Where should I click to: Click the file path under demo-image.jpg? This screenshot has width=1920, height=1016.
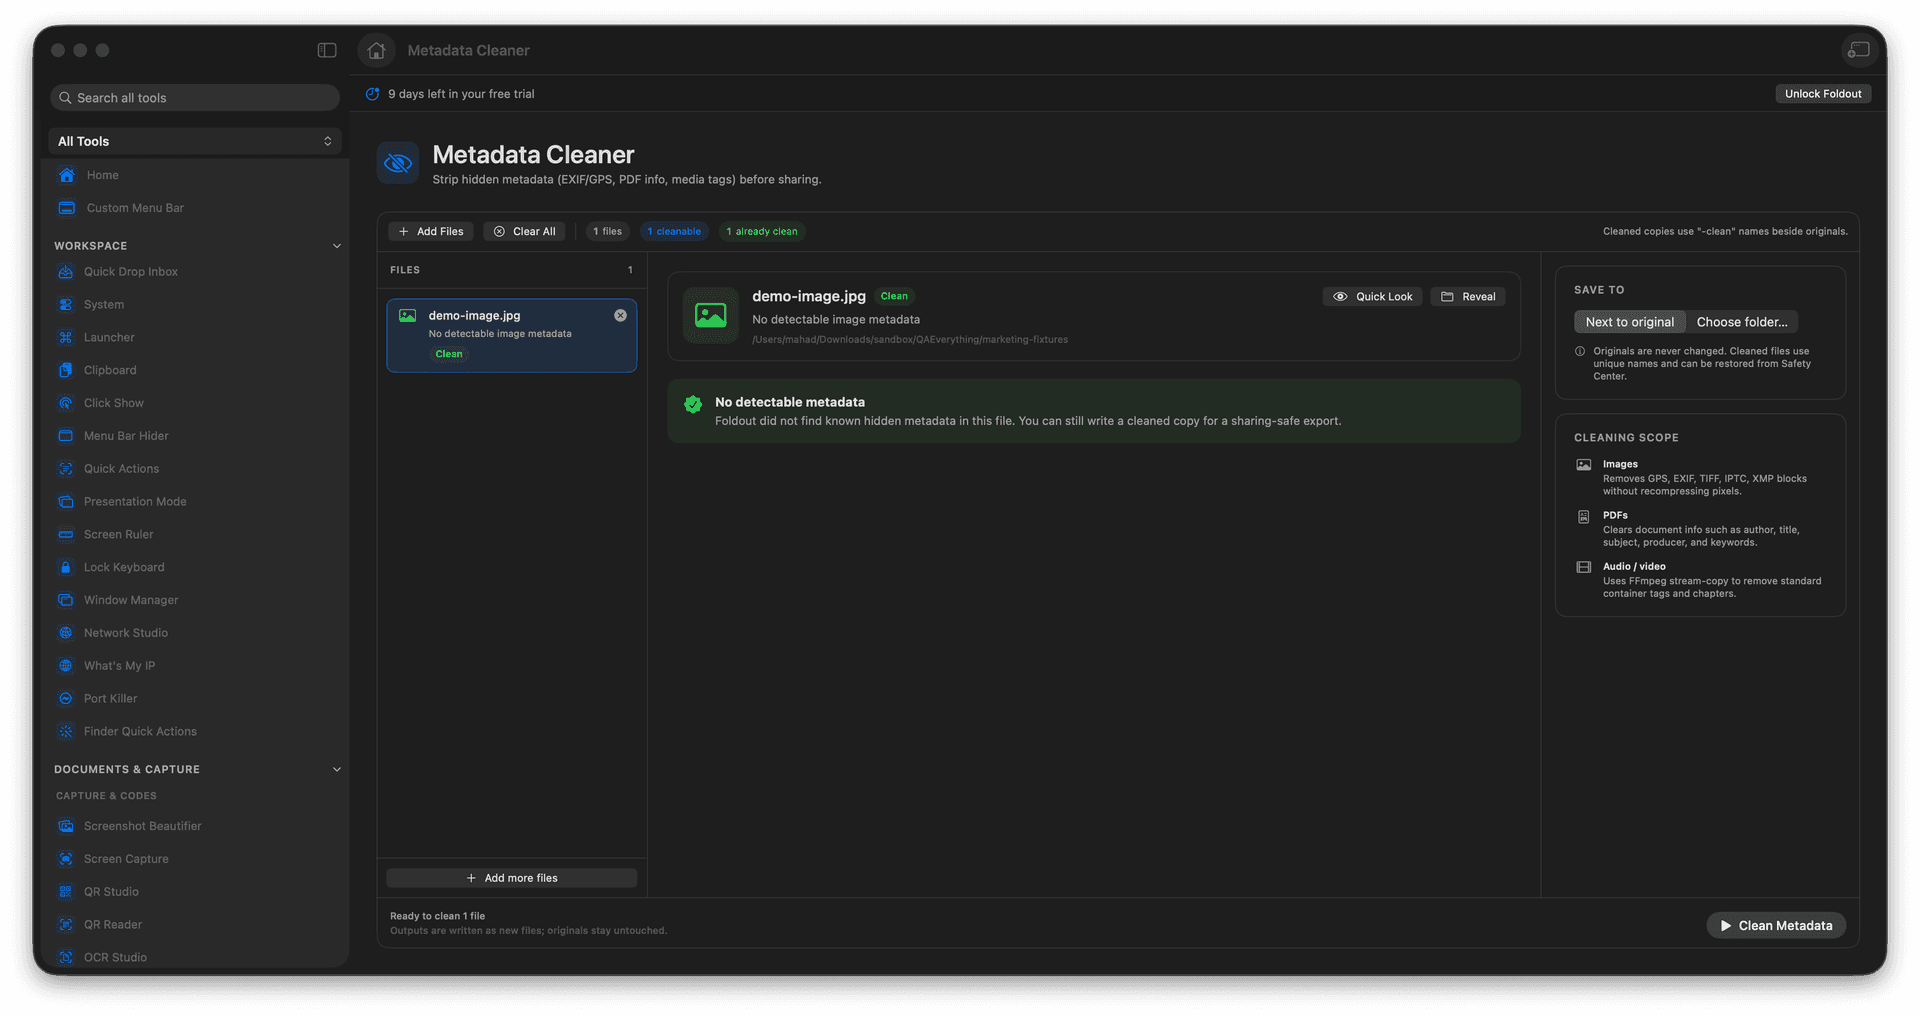point(910,340)
